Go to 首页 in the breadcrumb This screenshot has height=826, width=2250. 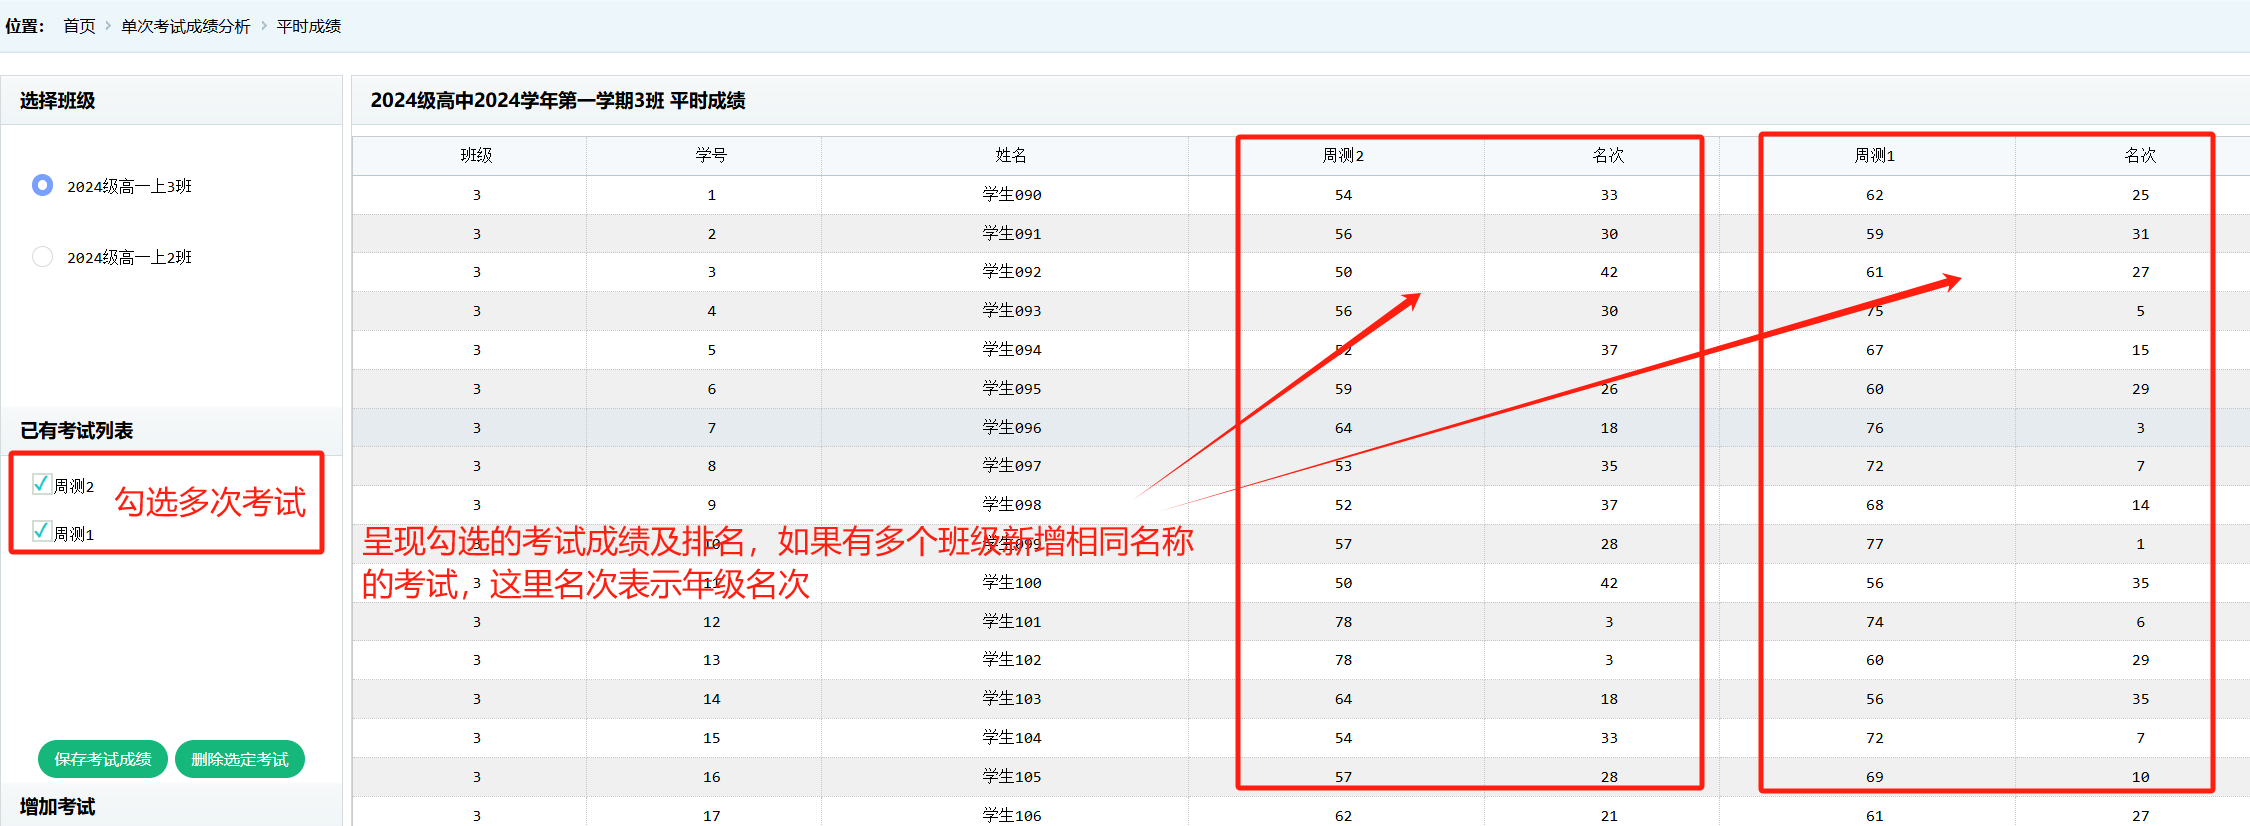click(x=79, y=26)
